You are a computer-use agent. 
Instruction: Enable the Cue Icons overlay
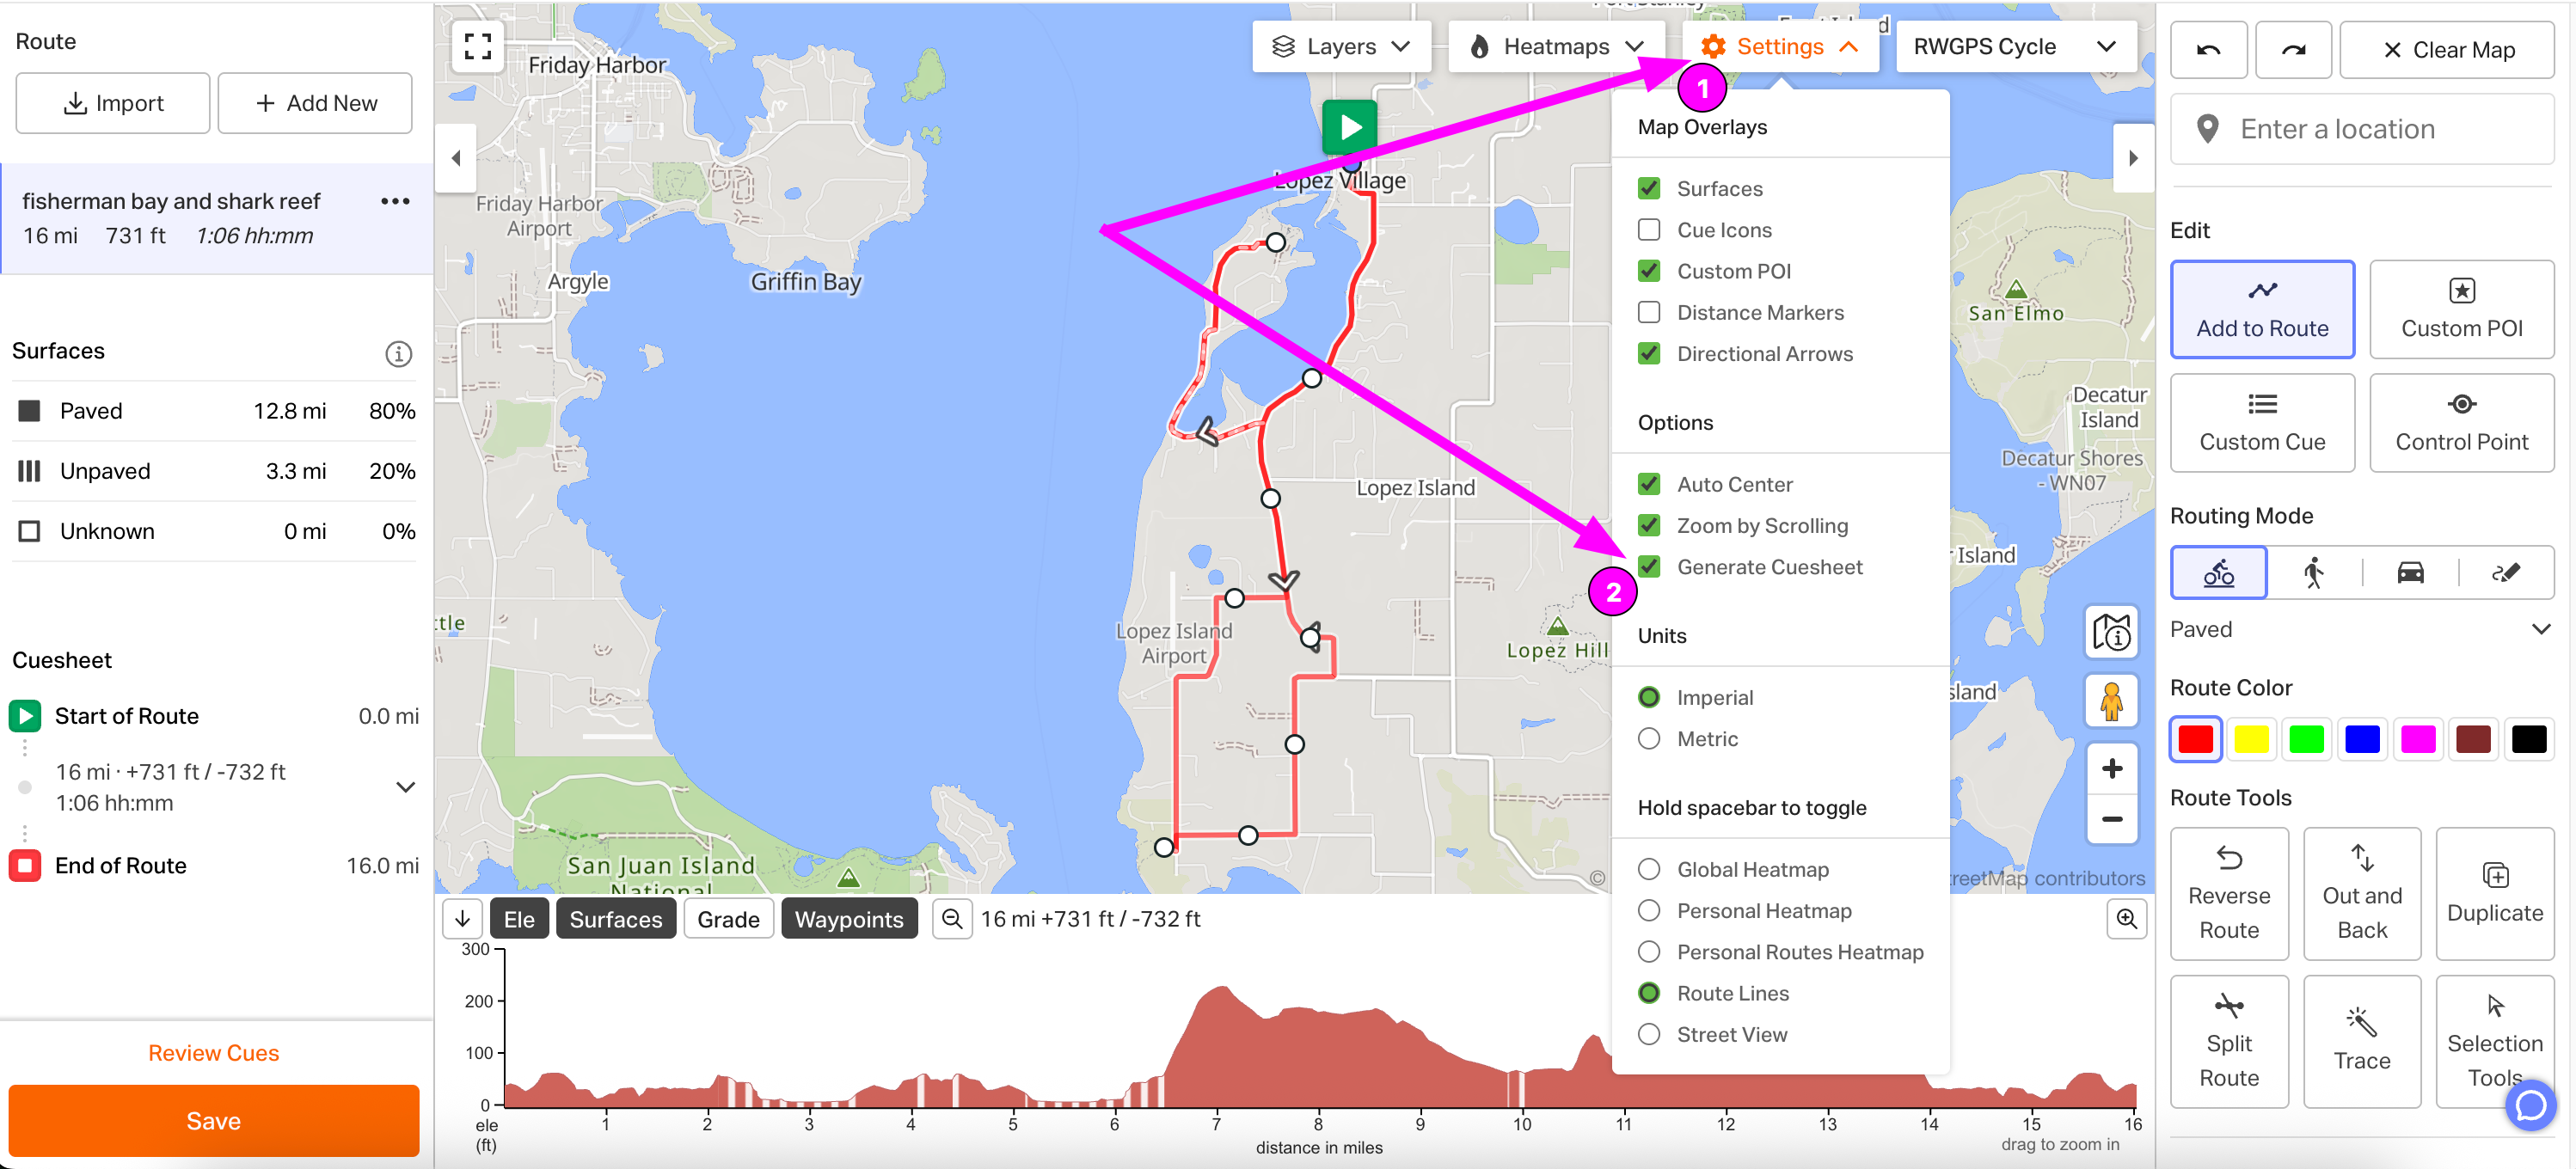pyautogui.click(x=1649, y=230)
